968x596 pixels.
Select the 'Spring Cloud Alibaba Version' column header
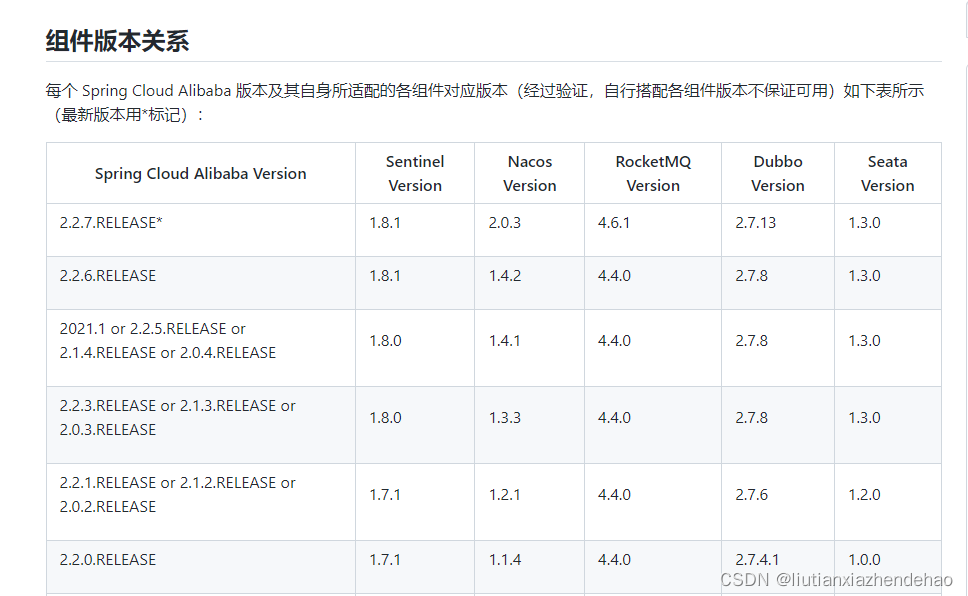pyautogui.click(x=201, y=174)
